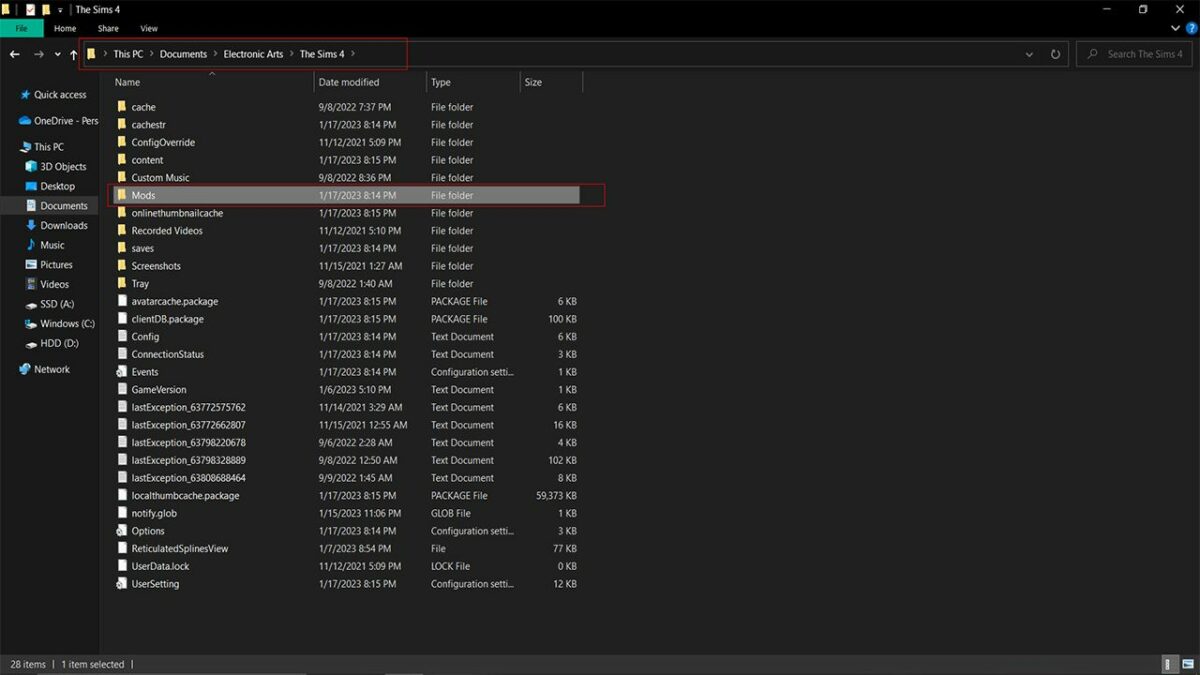Viewport: 1200px width, 675px height.
Task: Sort by Date modified column header
Action: coord(349,82)
